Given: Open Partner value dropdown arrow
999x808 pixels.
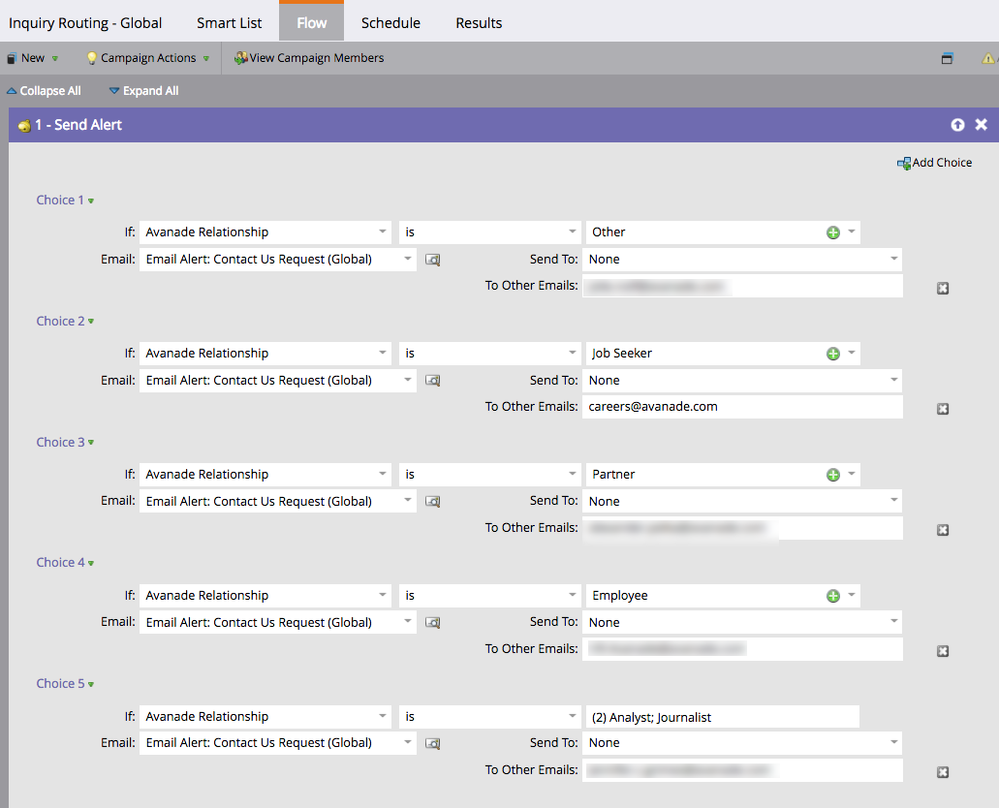Looking at the screenshot, I should 851,474.
